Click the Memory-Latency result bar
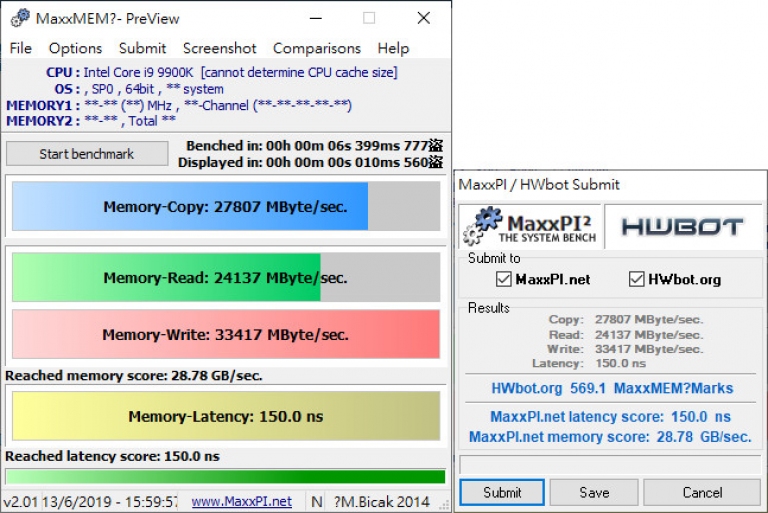This screenshot has height=513, width=768. pyautogui.click(x=226, y=416)
